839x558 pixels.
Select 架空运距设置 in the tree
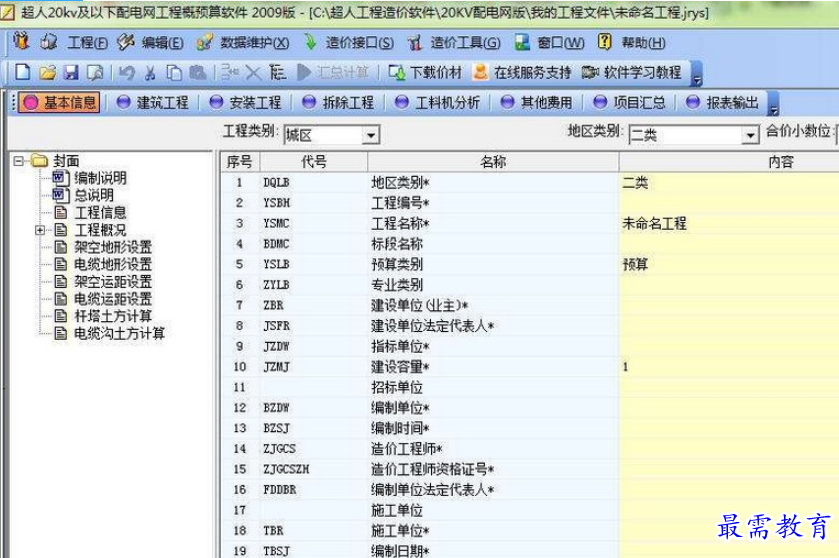(113, 281)
